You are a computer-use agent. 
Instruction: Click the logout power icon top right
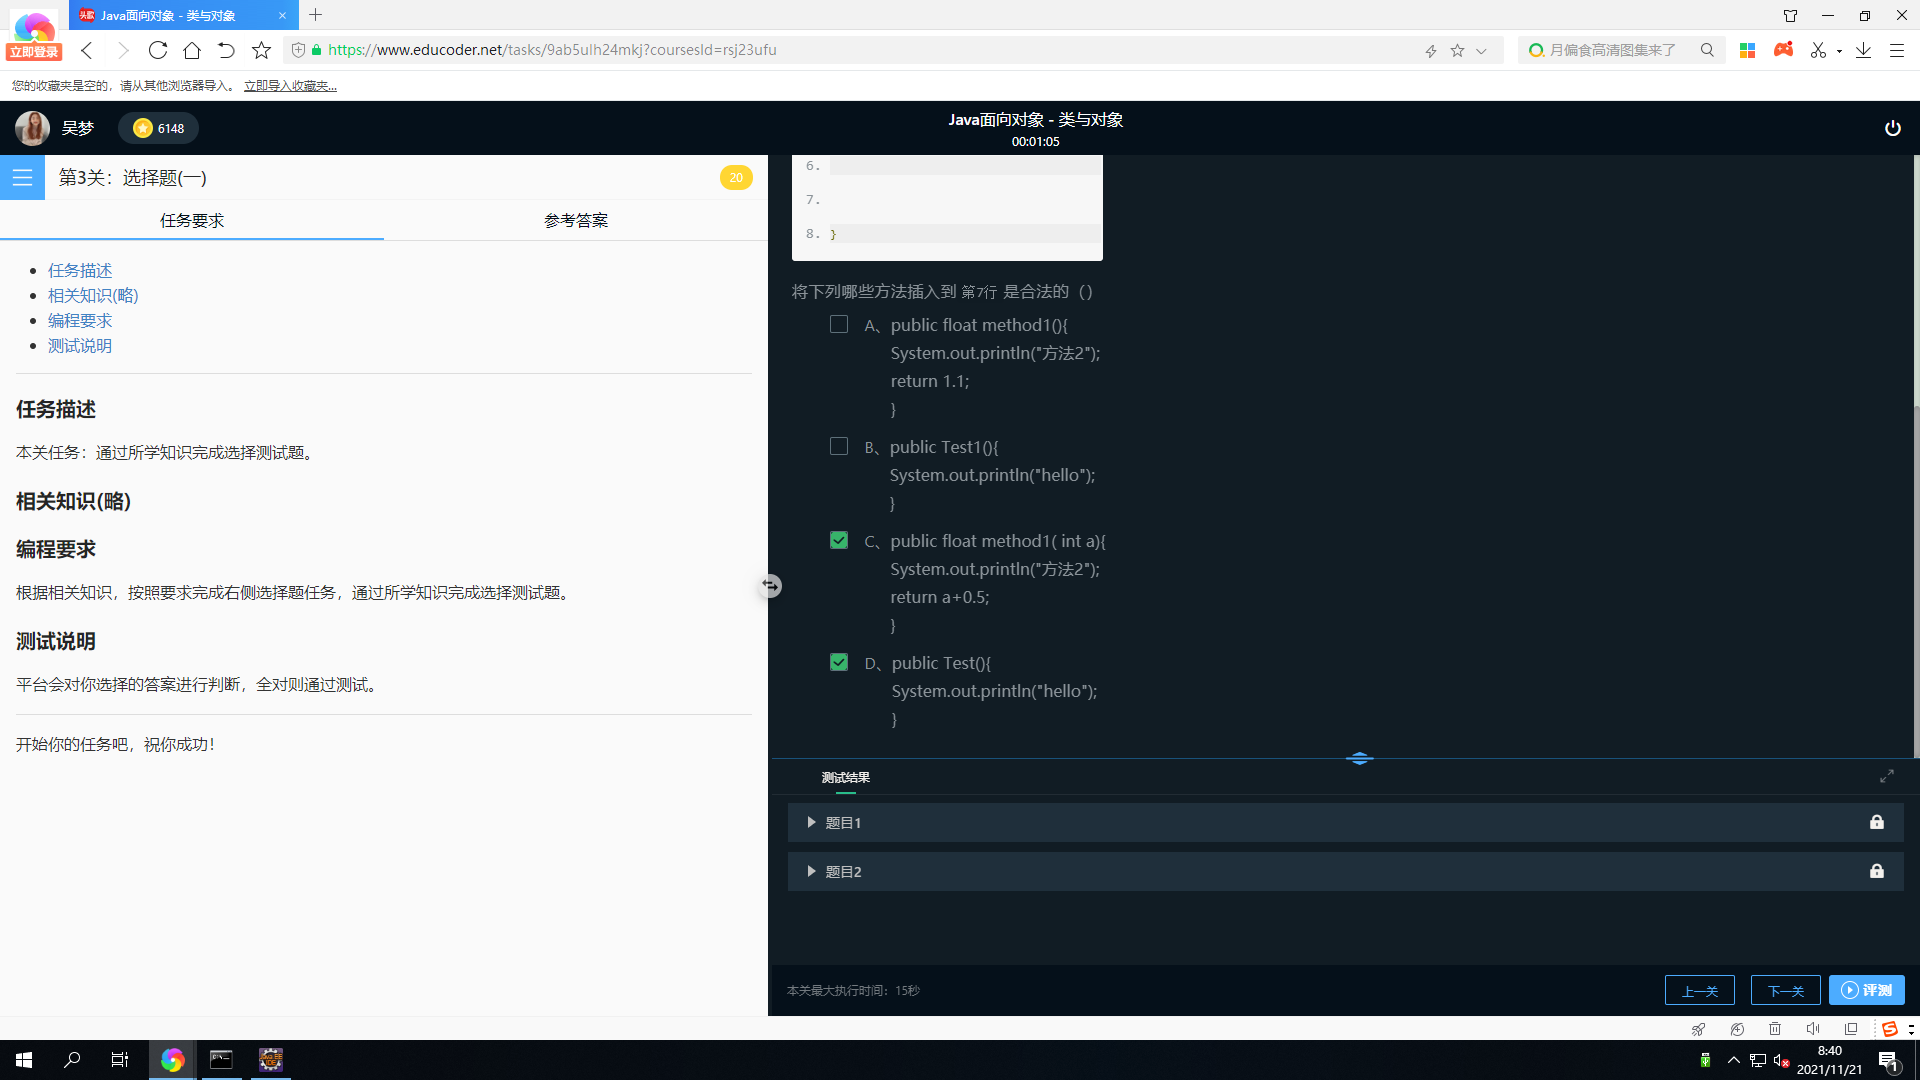[1893, 128]
